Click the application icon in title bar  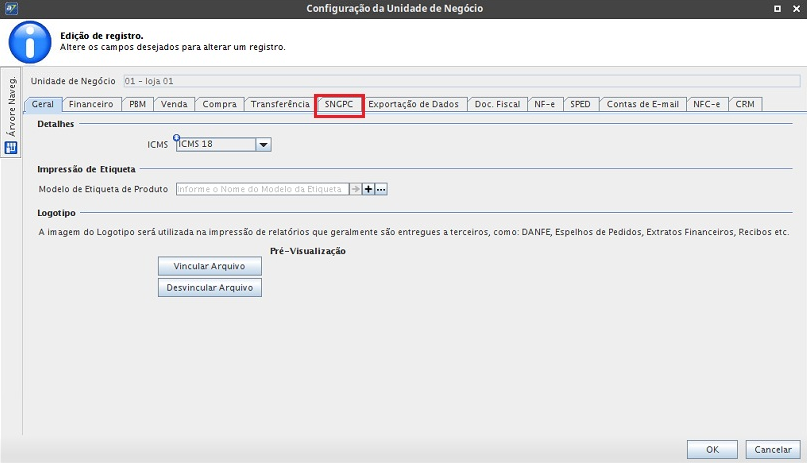tap(11, 8)
